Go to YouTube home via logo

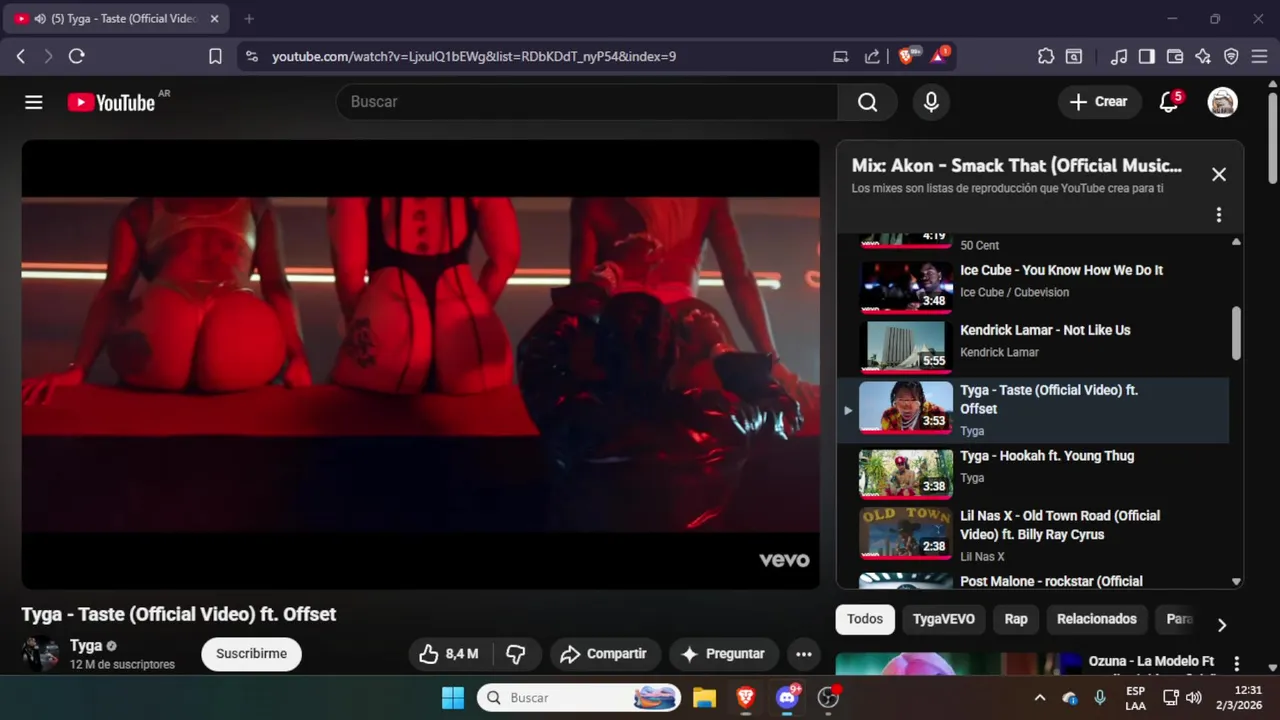click(x=111, y=102)
